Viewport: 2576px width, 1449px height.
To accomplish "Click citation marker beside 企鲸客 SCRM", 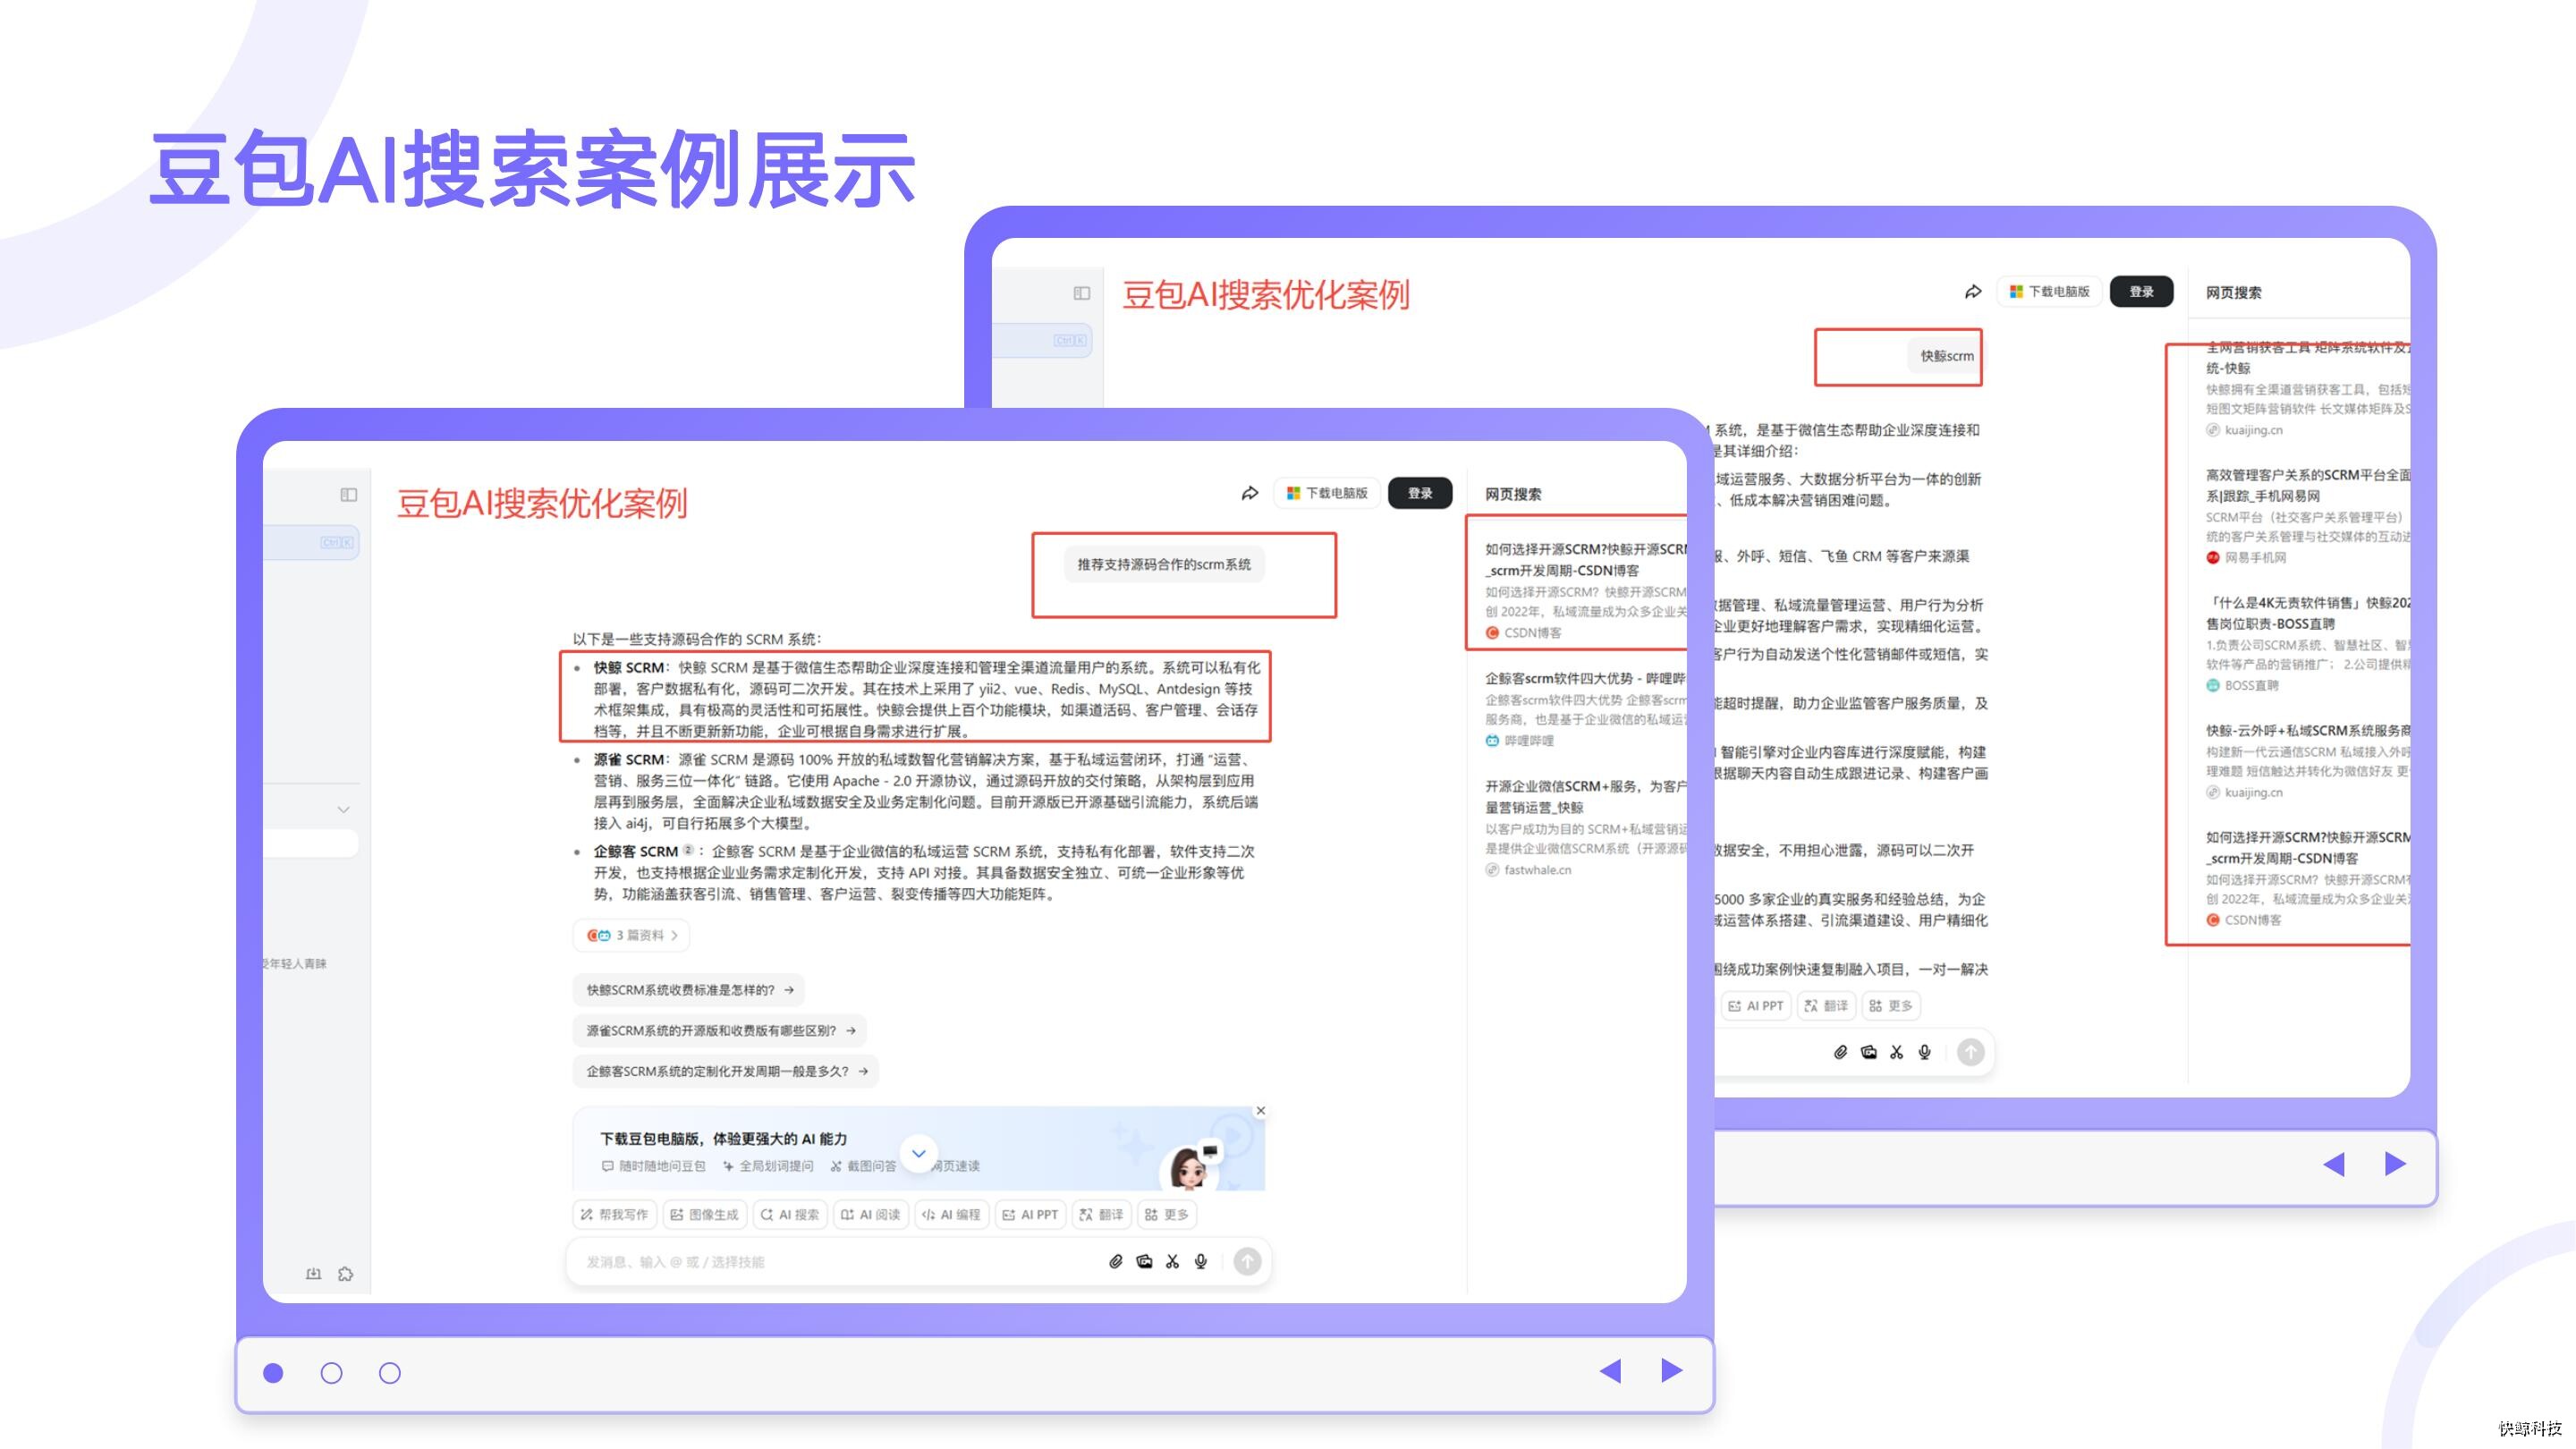I will click(688, 850).
